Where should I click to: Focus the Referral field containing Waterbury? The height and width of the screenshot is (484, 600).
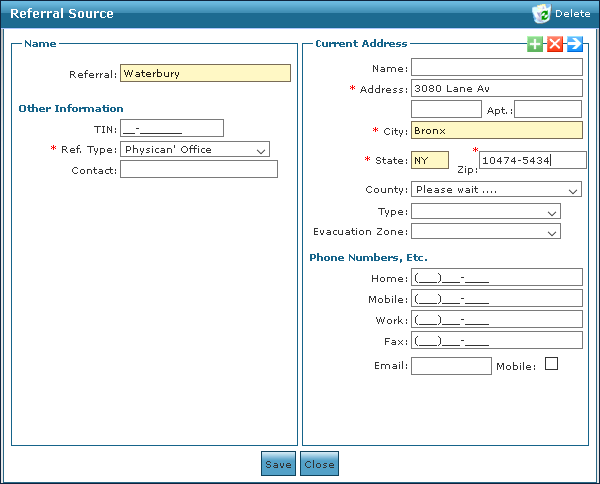point(205,73)
